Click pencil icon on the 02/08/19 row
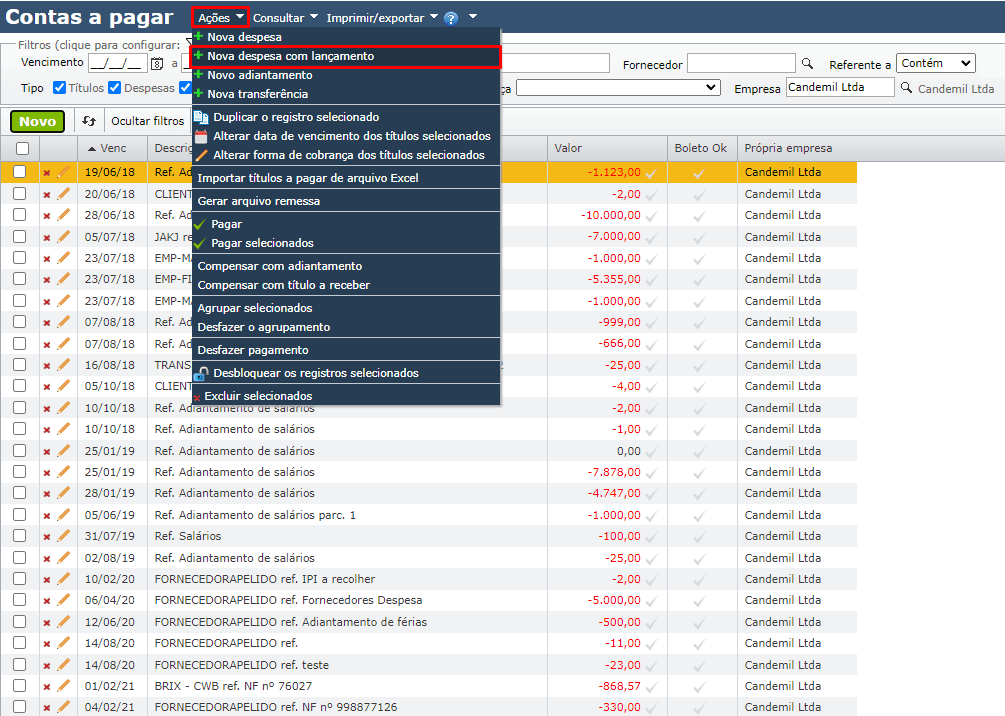1005x716 pixels. click(x=63, y=558)
